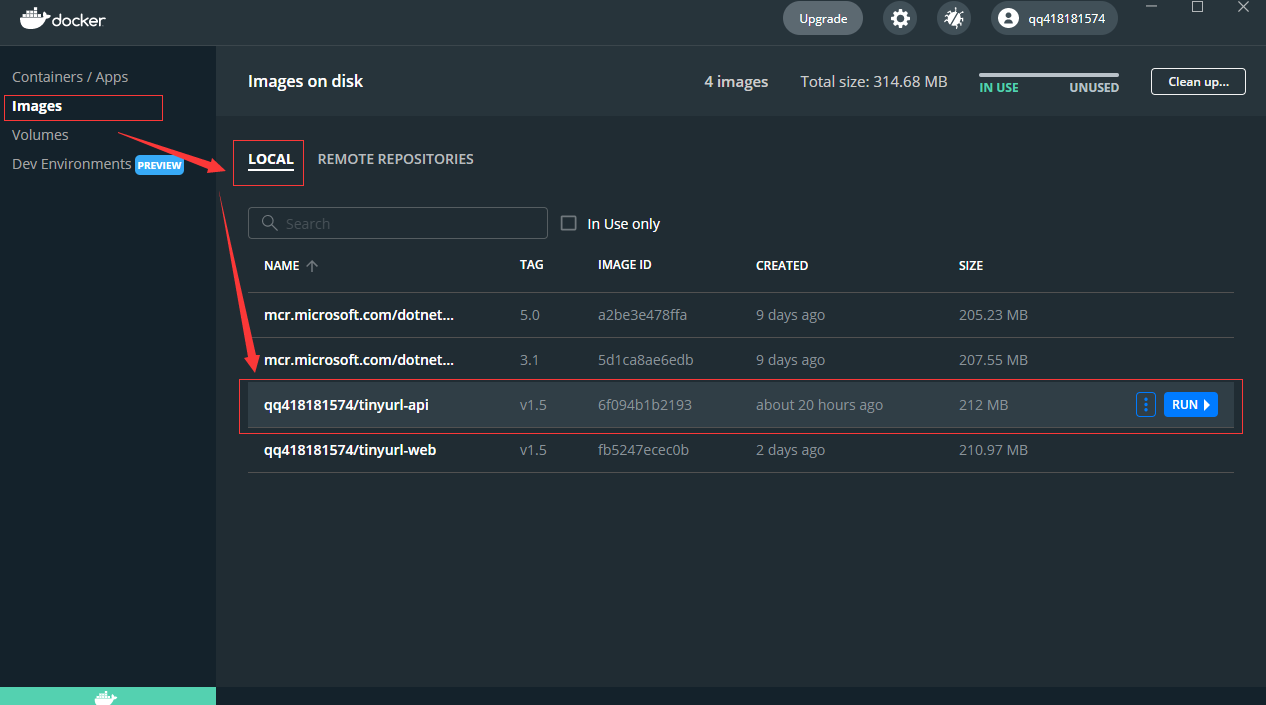This screenshot has height=705, width=1266.
Task: Click the Docker whale logo in title bar
Action: pos(35,18)
